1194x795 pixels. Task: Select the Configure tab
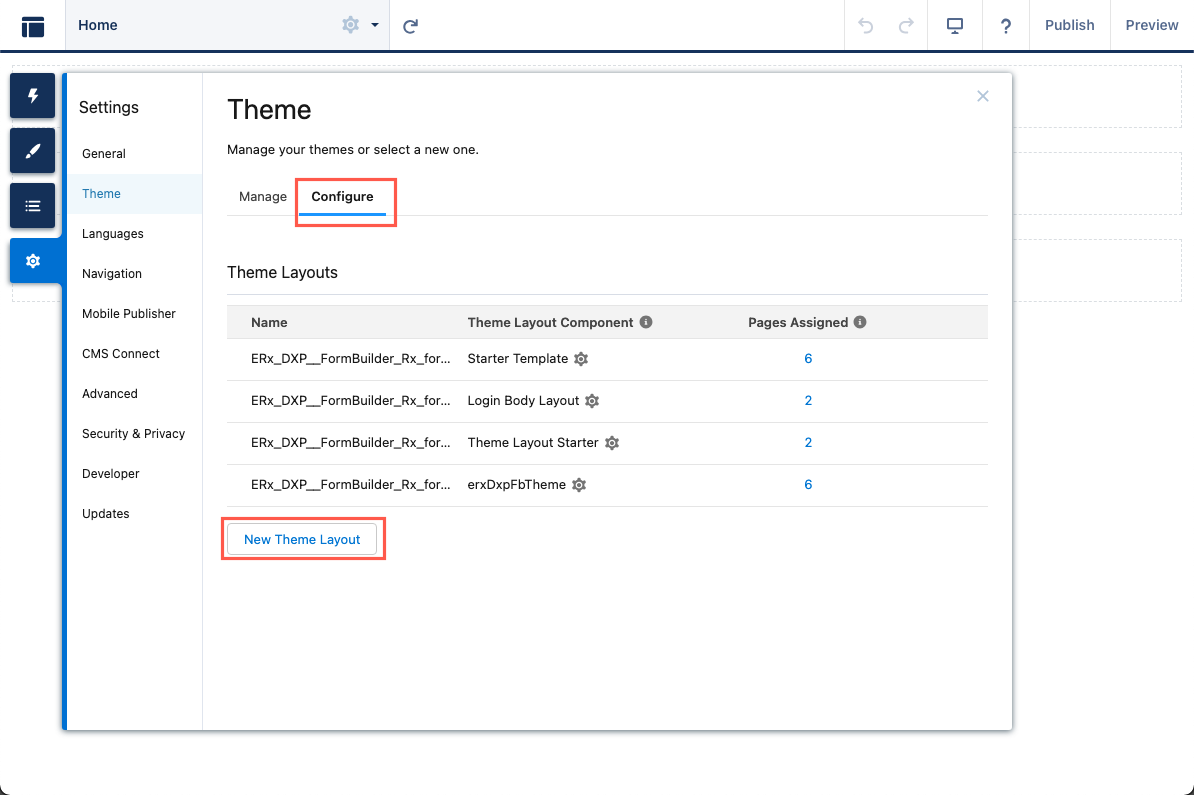click(342, 197)
